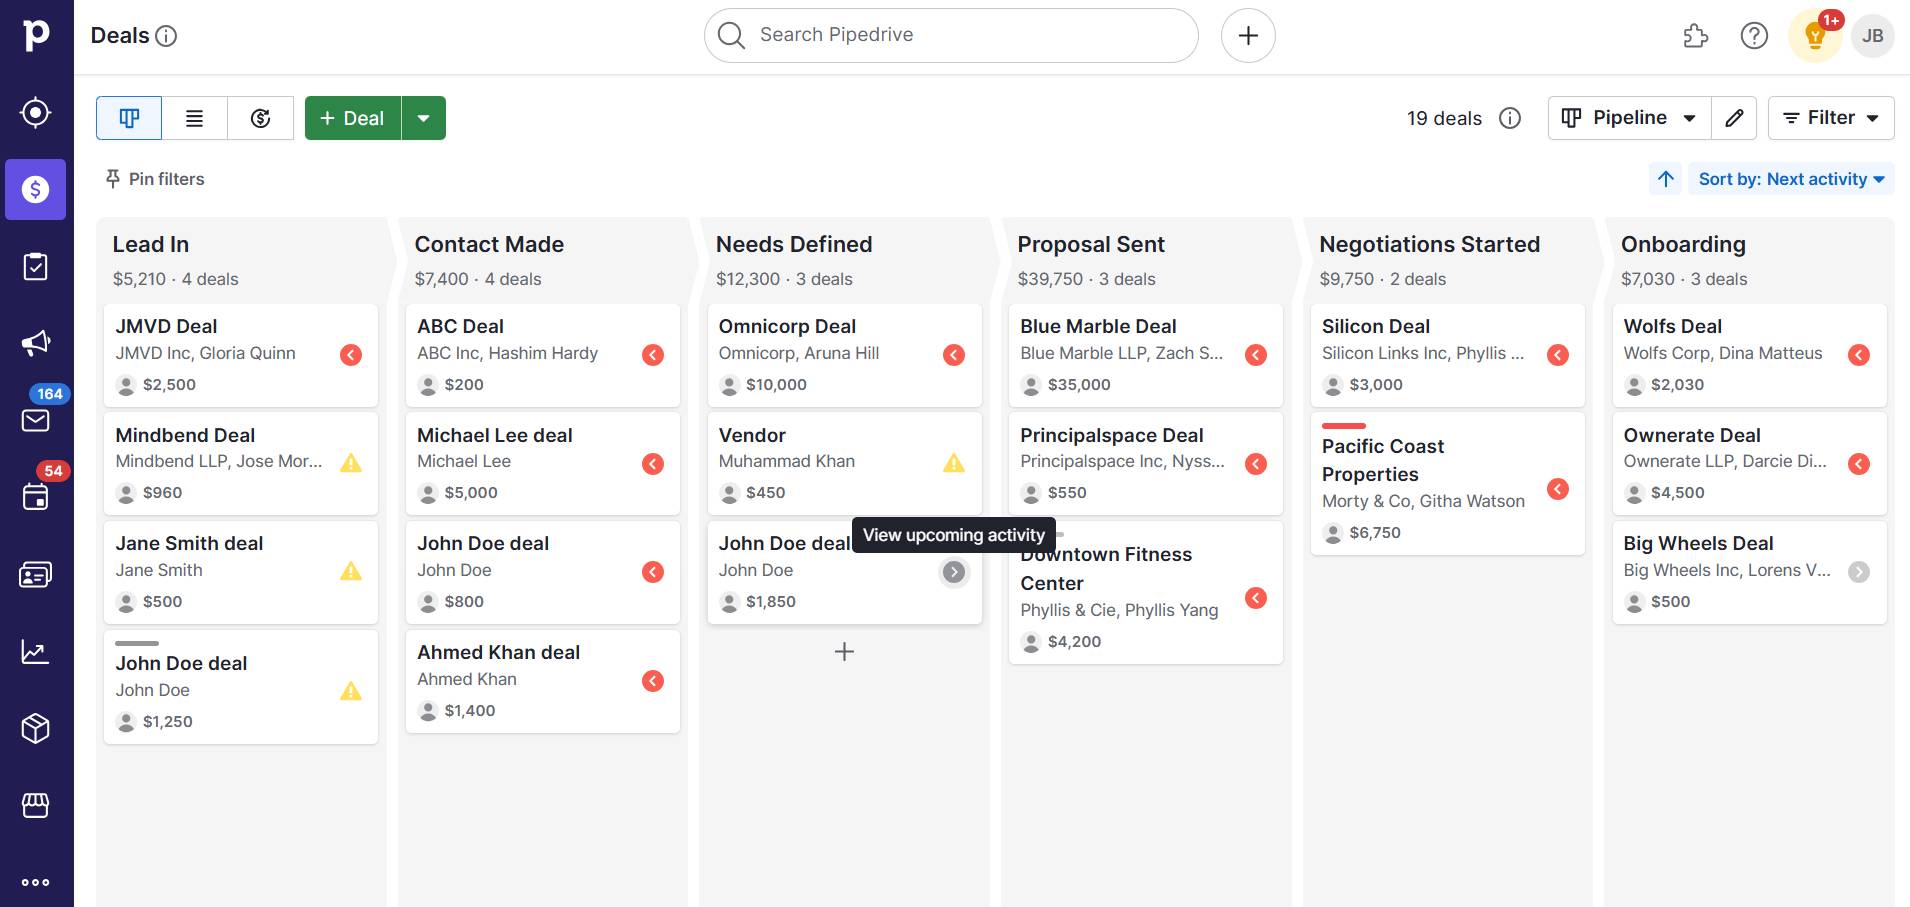This screenshot has height=907, width=1910.
Task: Edit the pipeline with the pencil button
Action: tap(1735, 117)
